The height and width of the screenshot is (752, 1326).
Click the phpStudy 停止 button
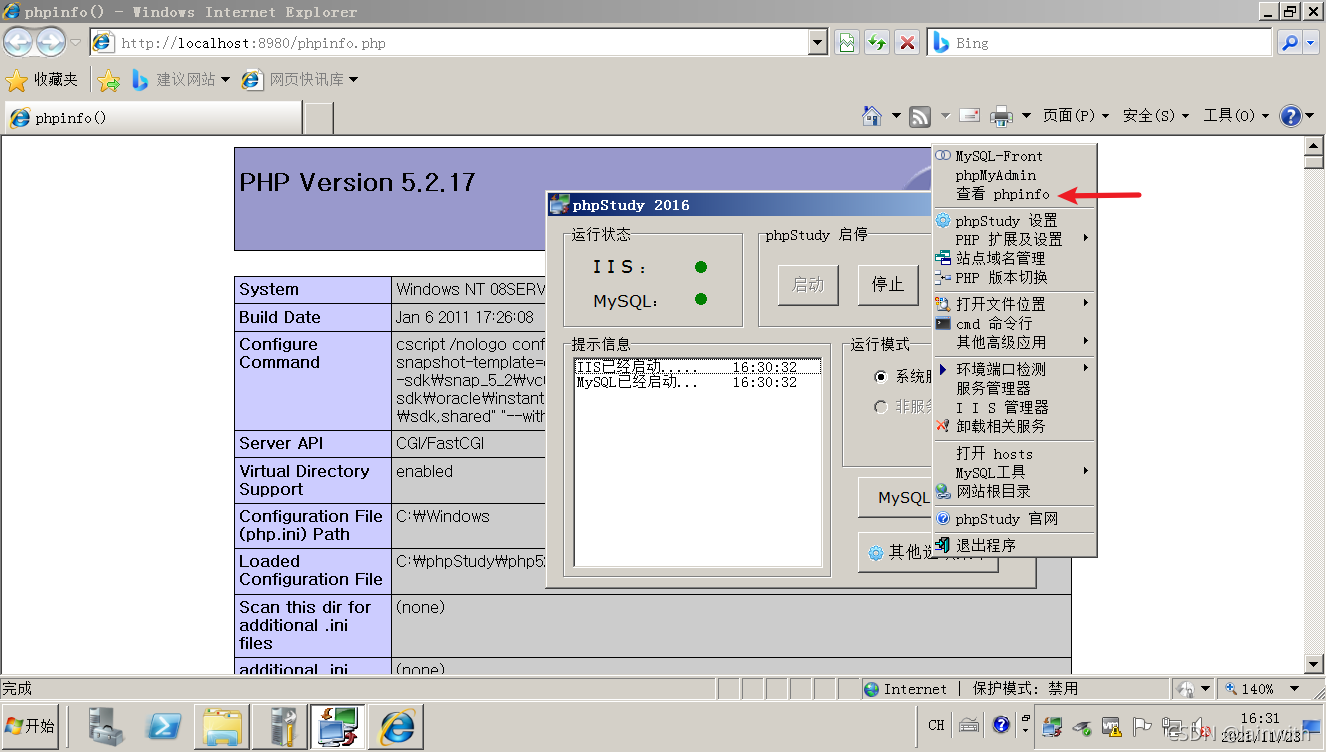point(888,285)
